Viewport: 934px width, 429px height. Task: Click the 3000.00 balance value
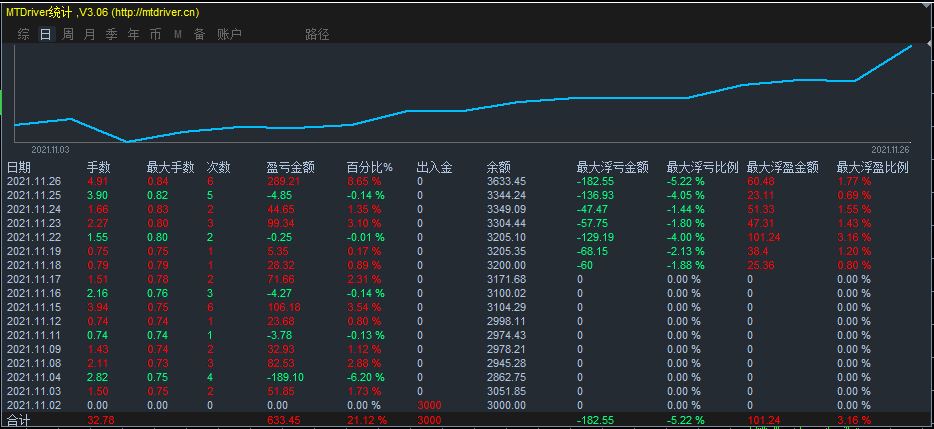coord(507,405)
